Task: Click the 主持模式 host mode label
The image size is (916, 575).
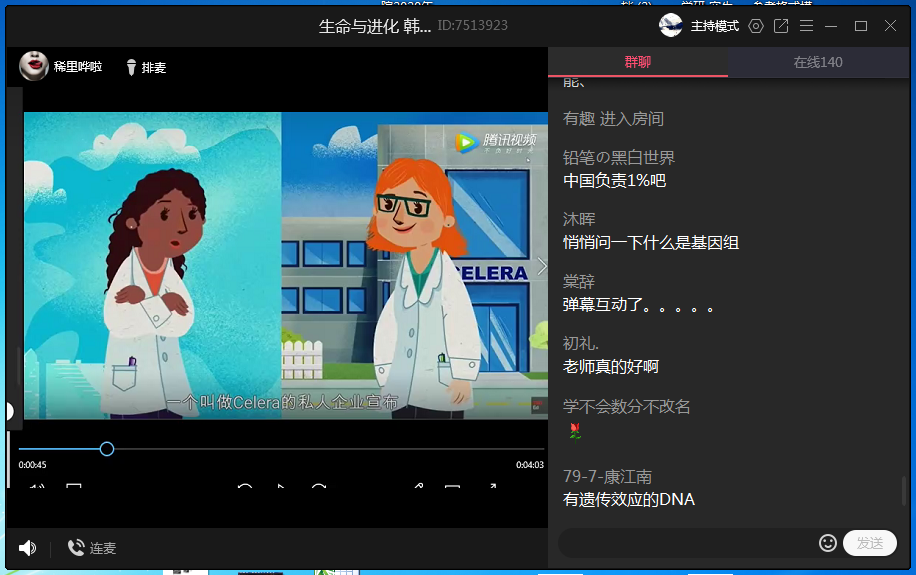Action: pos(714,26)
